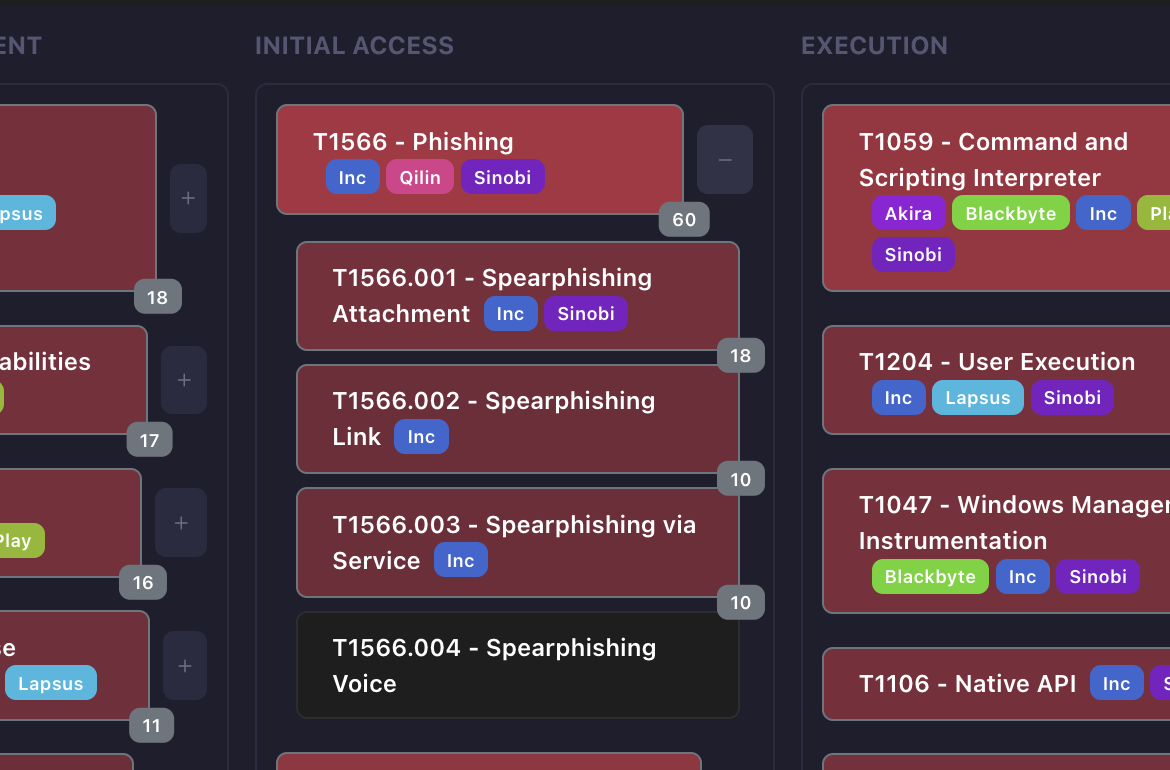Click the Inc tag on T1106 Native API
The width and height of the screenshot is (1170, 770).
click(1116, 683)
